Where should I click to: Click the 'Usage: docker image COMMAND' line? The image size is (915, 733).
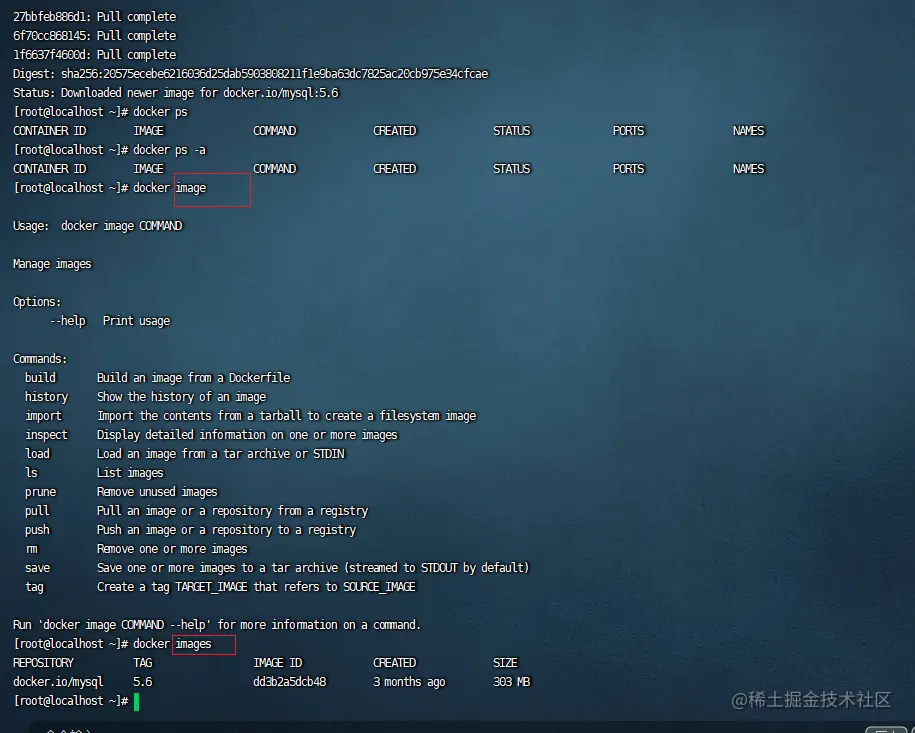click(x=97, y=226)
